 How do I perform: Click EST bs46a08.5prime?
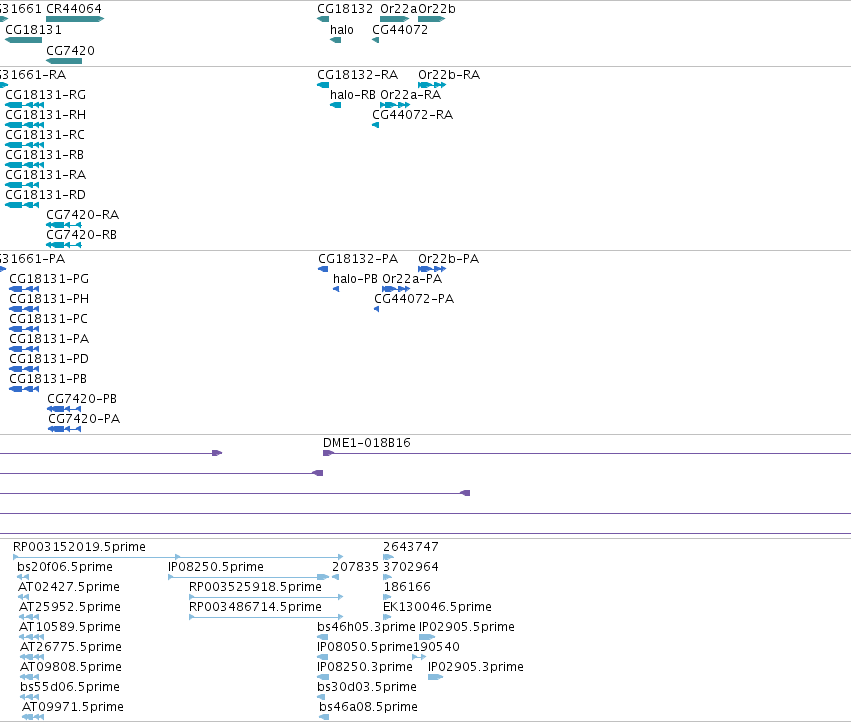[369, 707]
